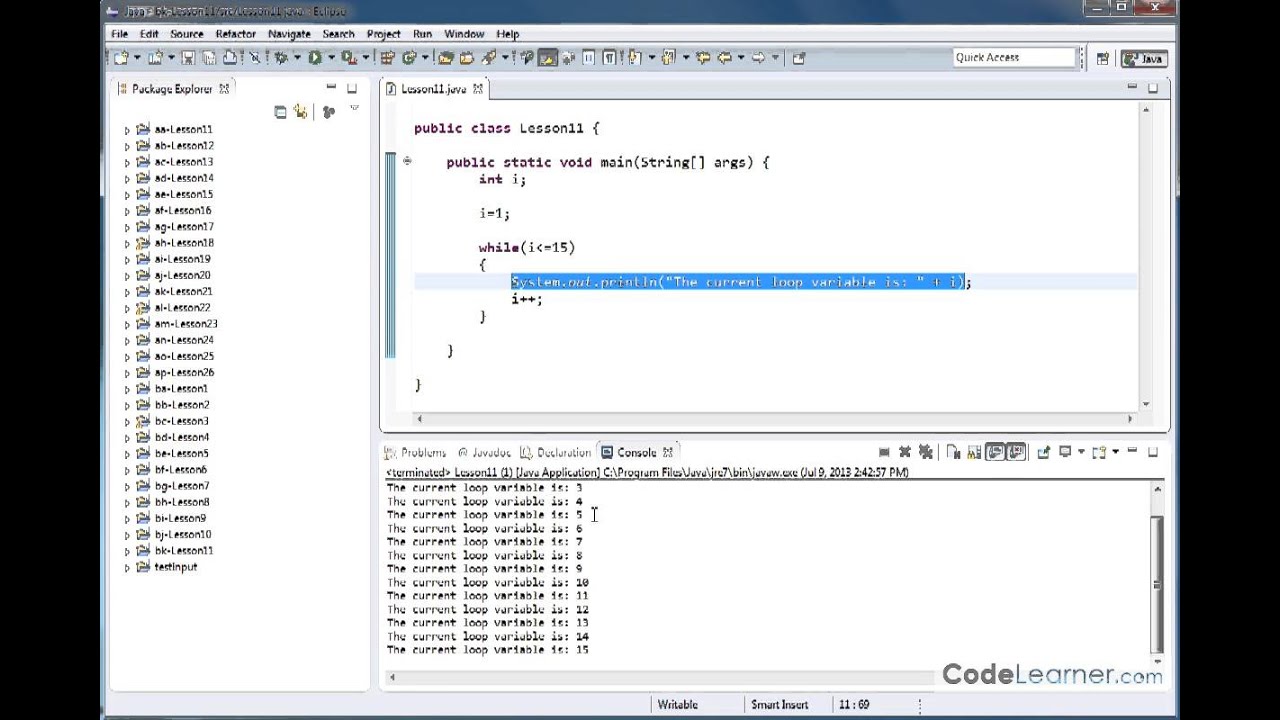Click the Debug bug icon in toolbar
Viewport: 1280px width, 720px height.
[281, 58]
